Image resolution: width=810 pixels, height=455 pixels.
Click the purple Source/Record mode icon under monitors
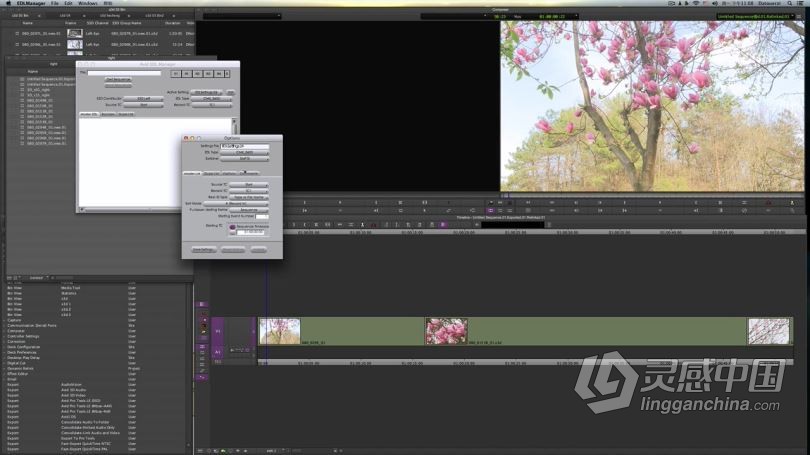click(x=490, y=211)
